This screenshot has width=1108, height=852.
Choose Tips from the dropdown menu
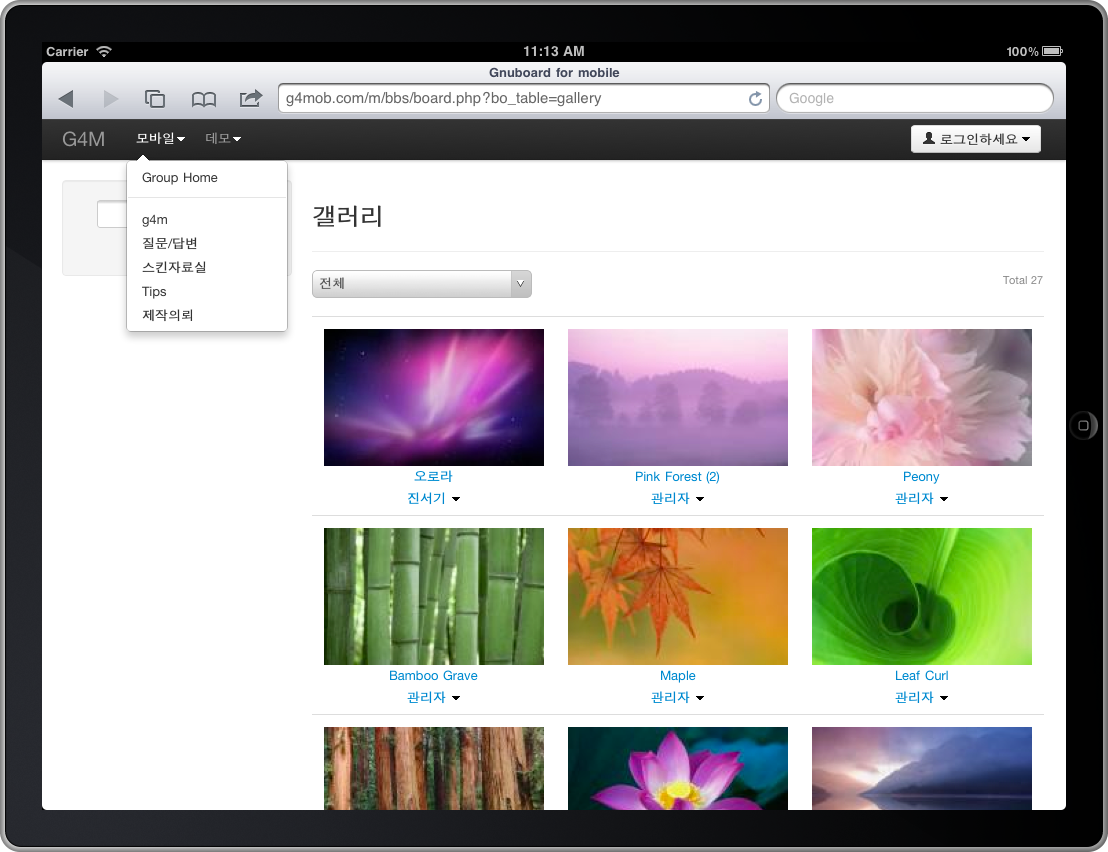(x=154, y=291)
